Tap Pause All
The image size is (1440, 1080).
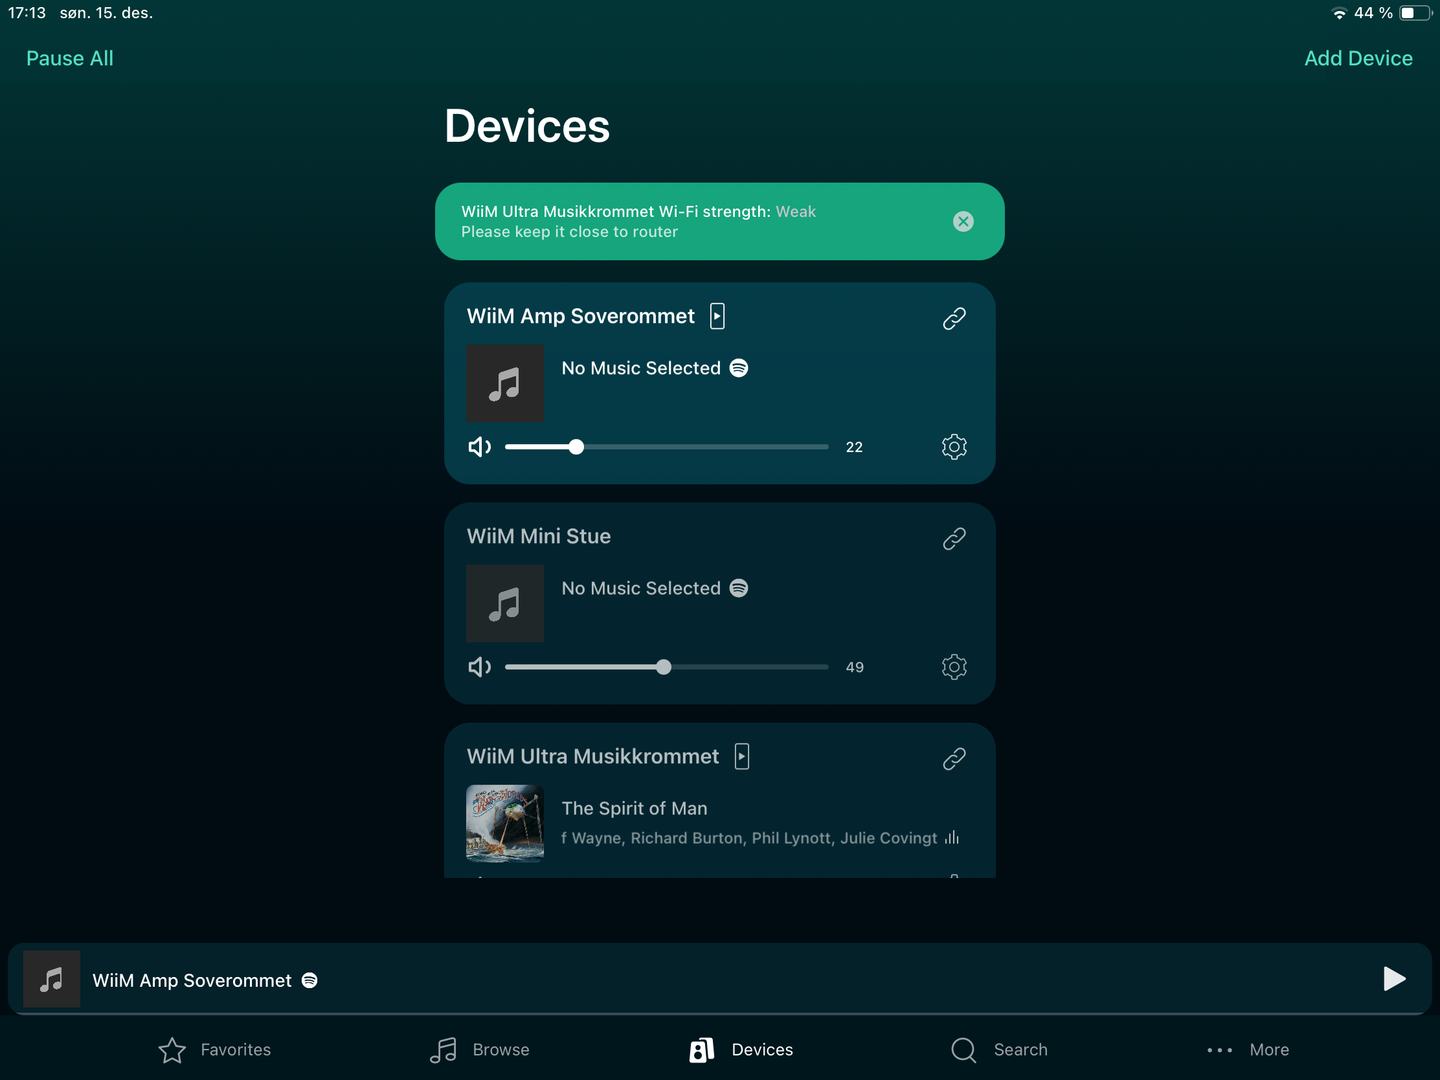point(70,58)
